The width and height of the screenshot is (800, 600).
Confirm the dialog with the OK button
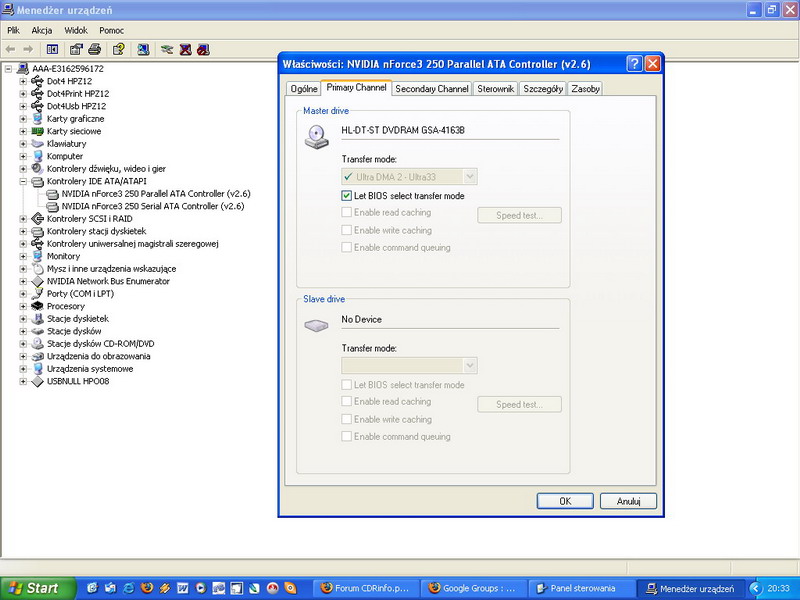[x=565, y=501]
